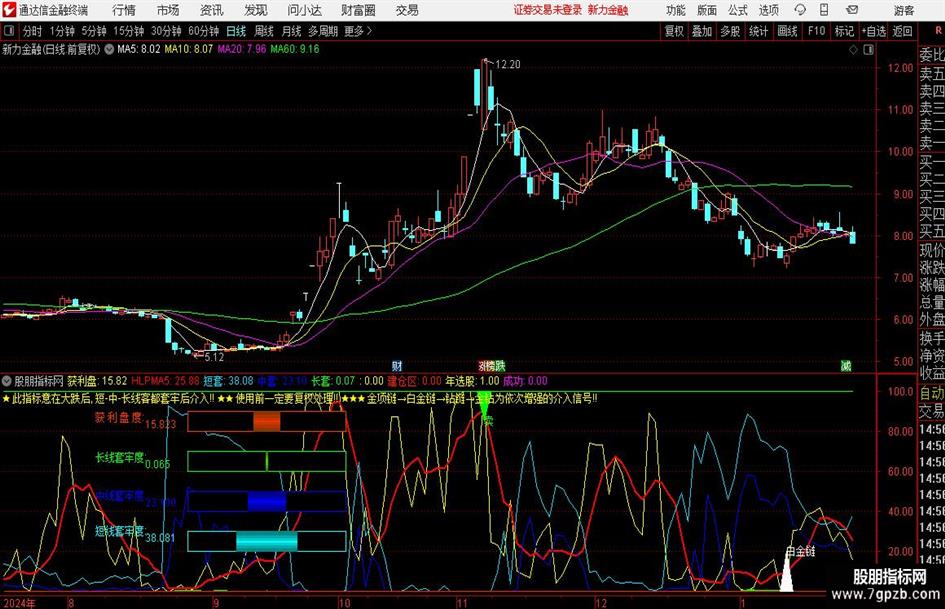Click the 财 marker on the chart
This screenshot has width=945, height=609.
(x=397, y=366)
